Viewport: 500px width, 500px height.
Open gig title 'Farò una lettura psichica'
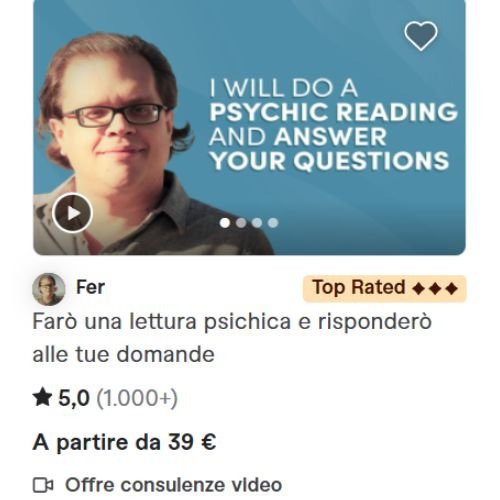click(232, 338)
